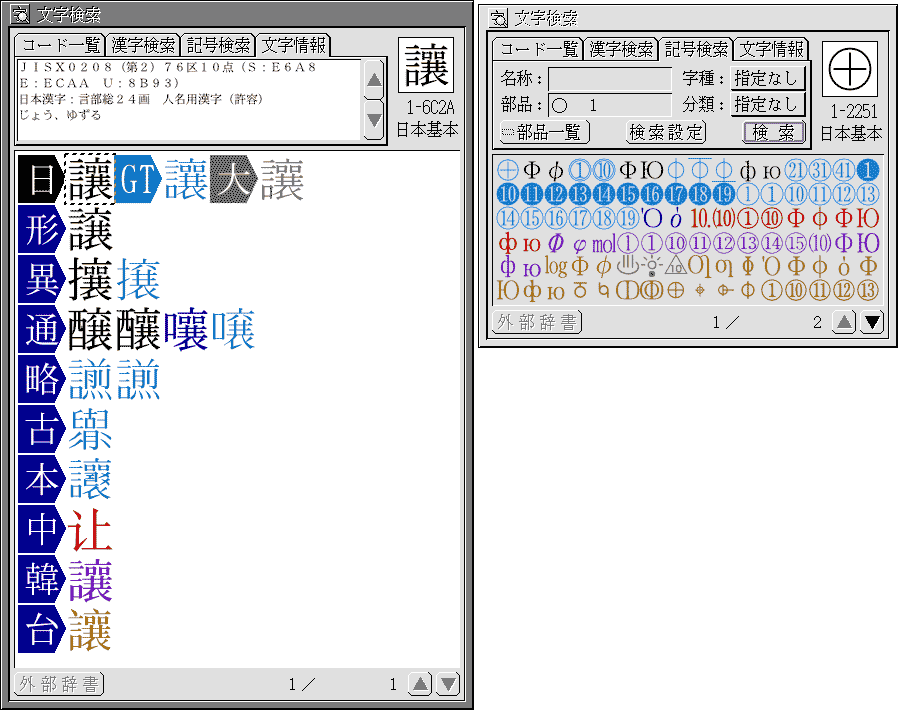This screenshot has height=710, width=898.
Task: Click the 名称 name input field
Action: (610, 78)
